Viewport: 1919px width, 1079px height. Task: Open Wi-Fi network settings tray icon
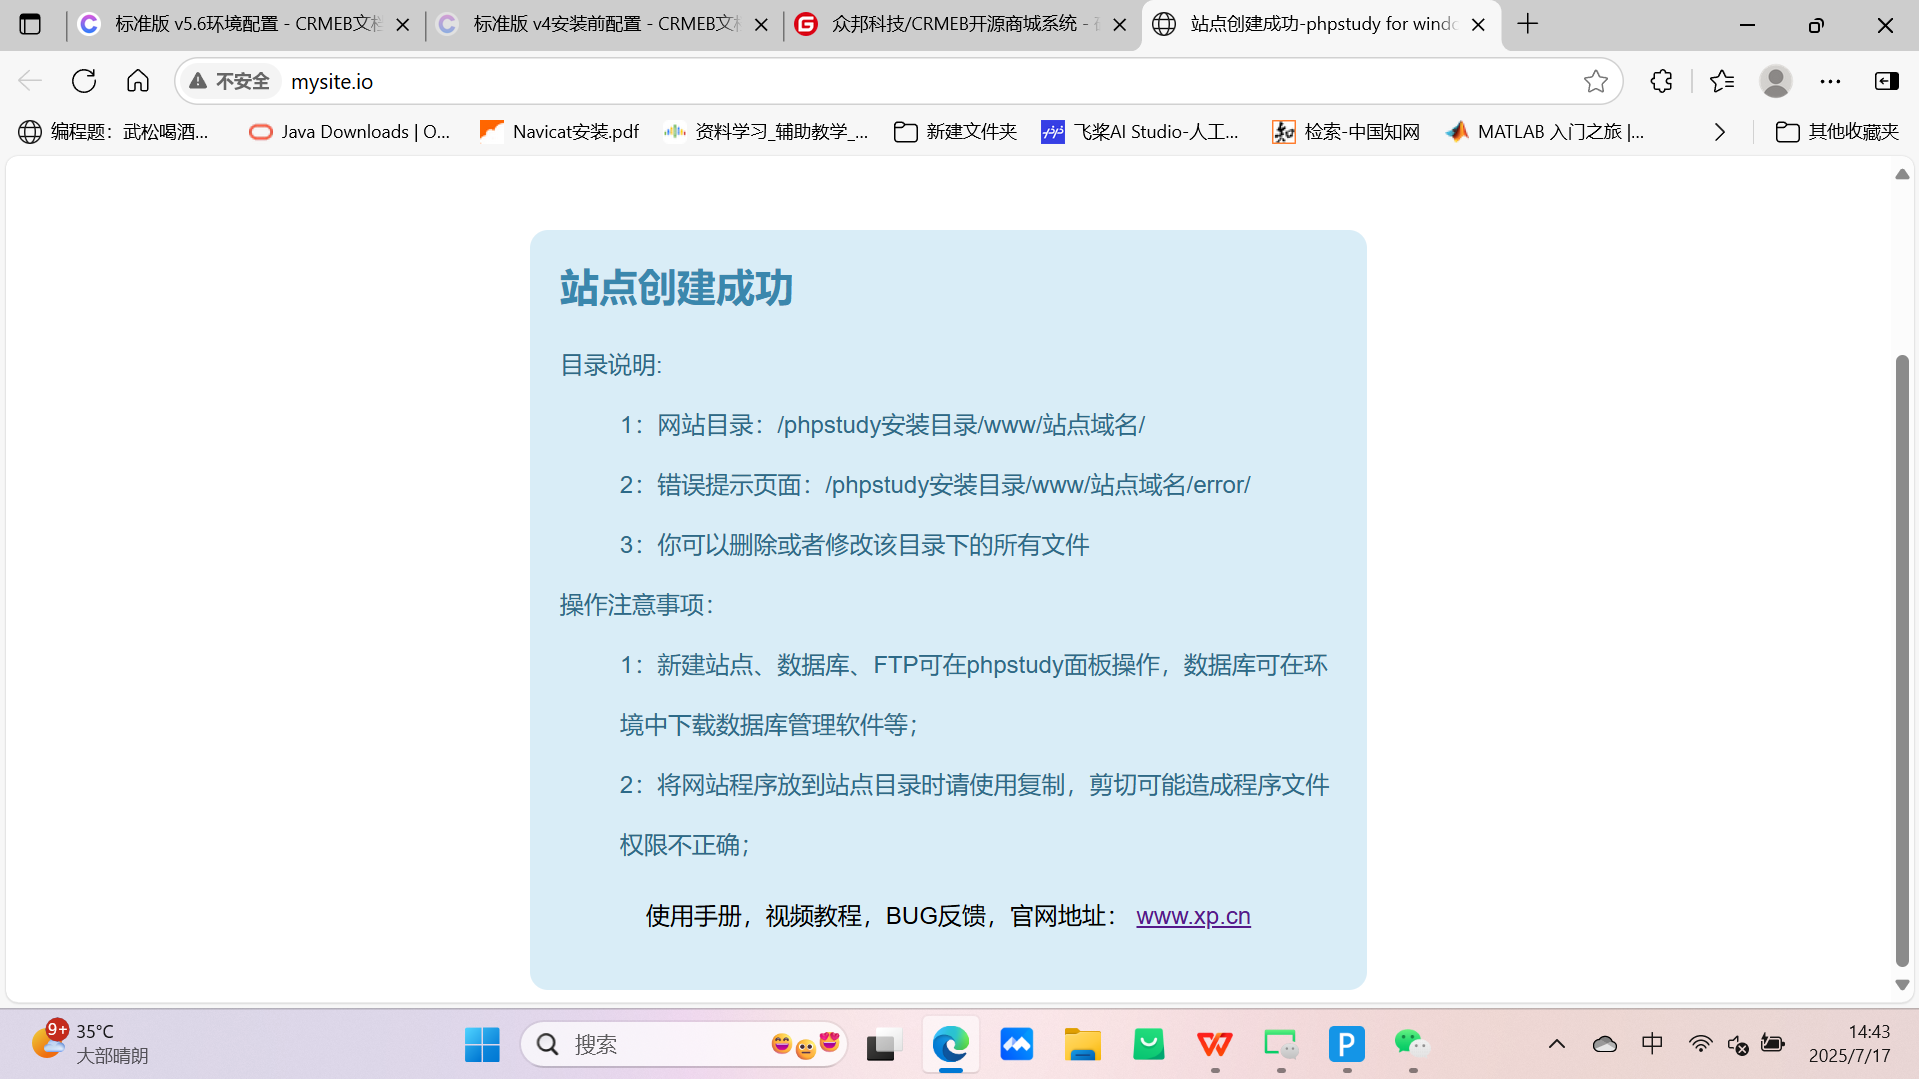tap(1700, 1044)
